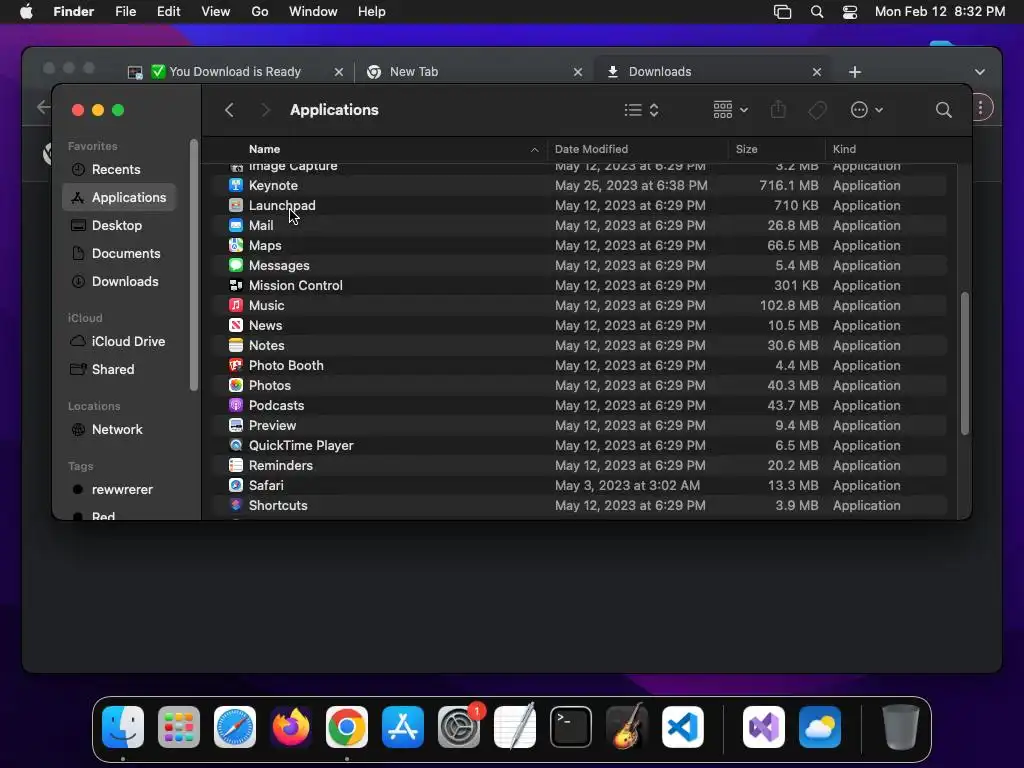Click the Photos app icon in list
Viewport: 1024px width, 768px height.
point(236,385)
